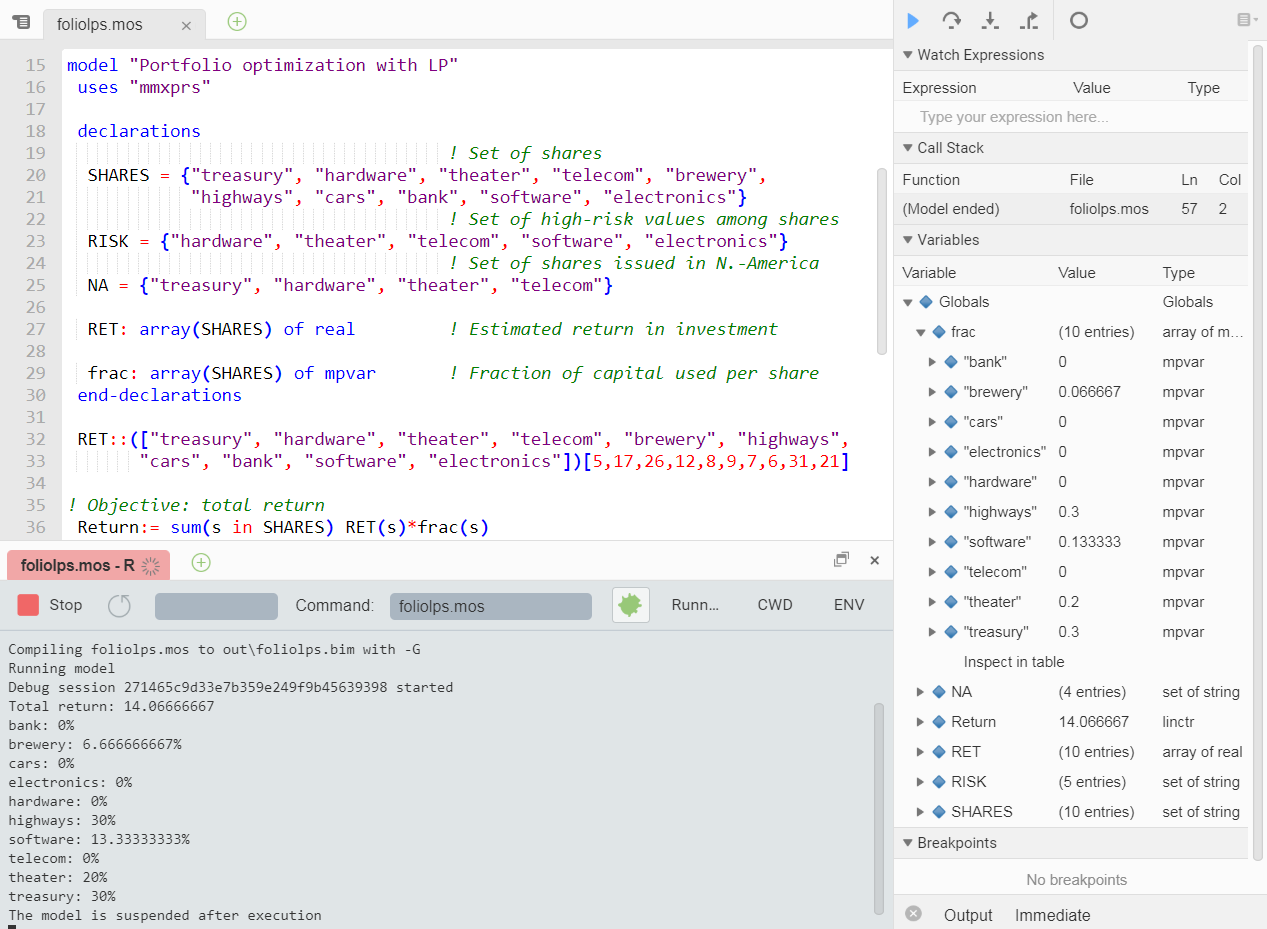Open the project sidebar toggle icon
This screenshot has height=929, width=1267.
21,22
